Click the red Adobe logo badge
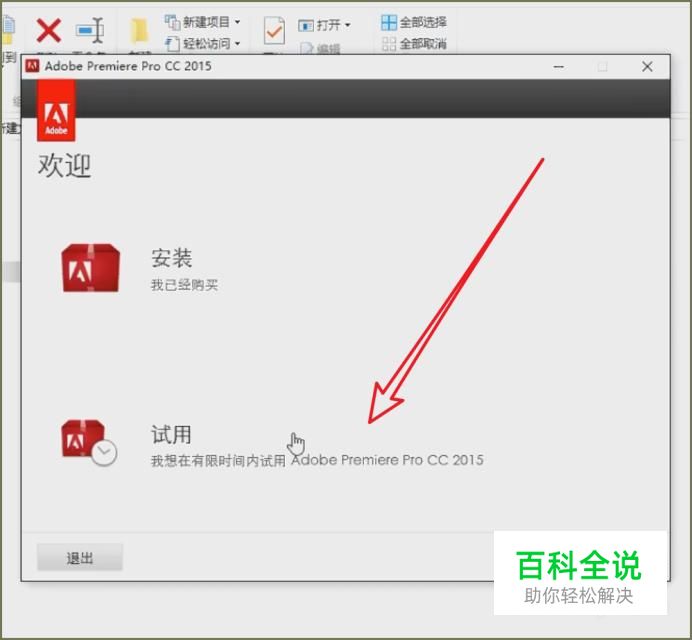This screenshot has height=640, width=692. tap(56, 110)
